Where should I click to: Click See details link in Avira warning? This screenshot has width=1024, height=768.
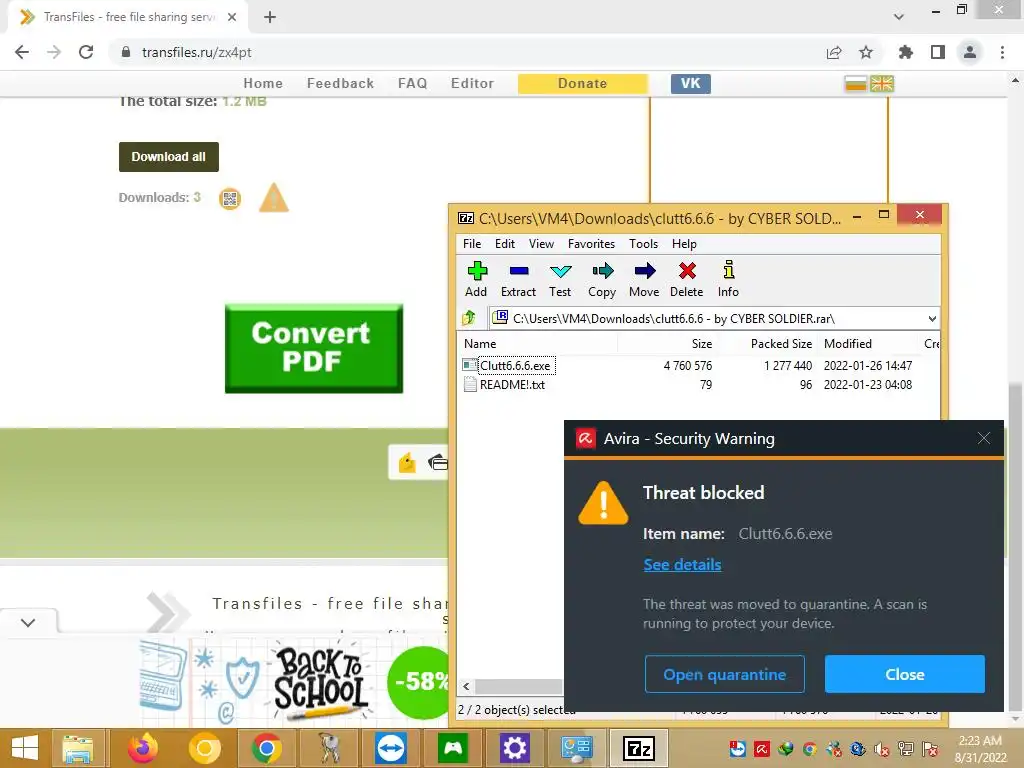pyautogui.click(x=682, y=565)
